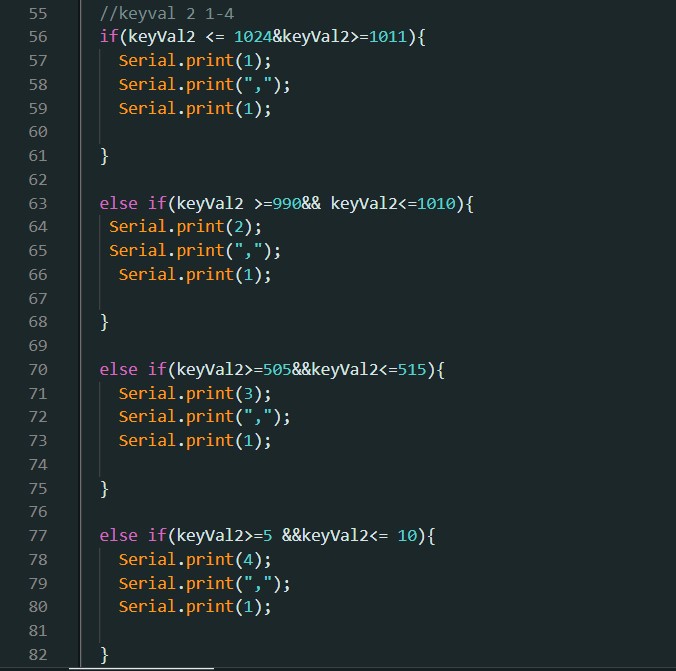Place cursor on the number 515
Viewport: 676px width, 671px height.
tap(412, 370)
